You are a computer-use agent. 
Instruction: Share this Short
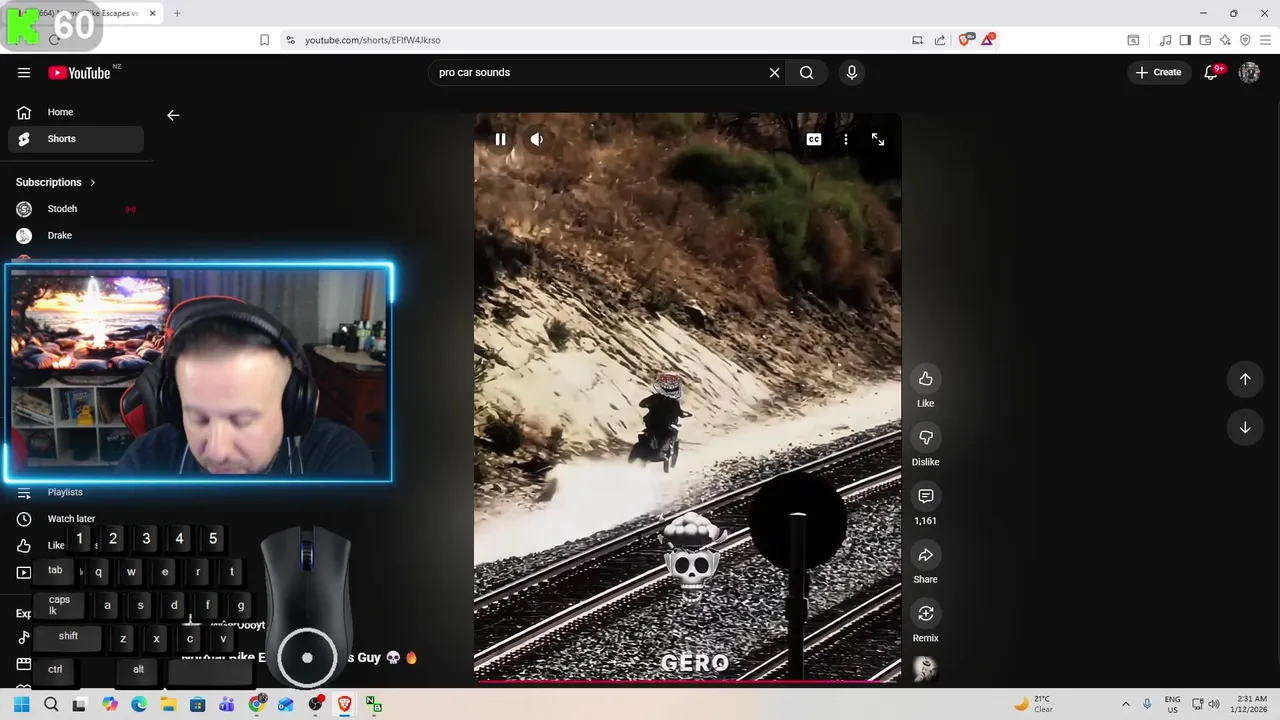click(x=926, y=555)
